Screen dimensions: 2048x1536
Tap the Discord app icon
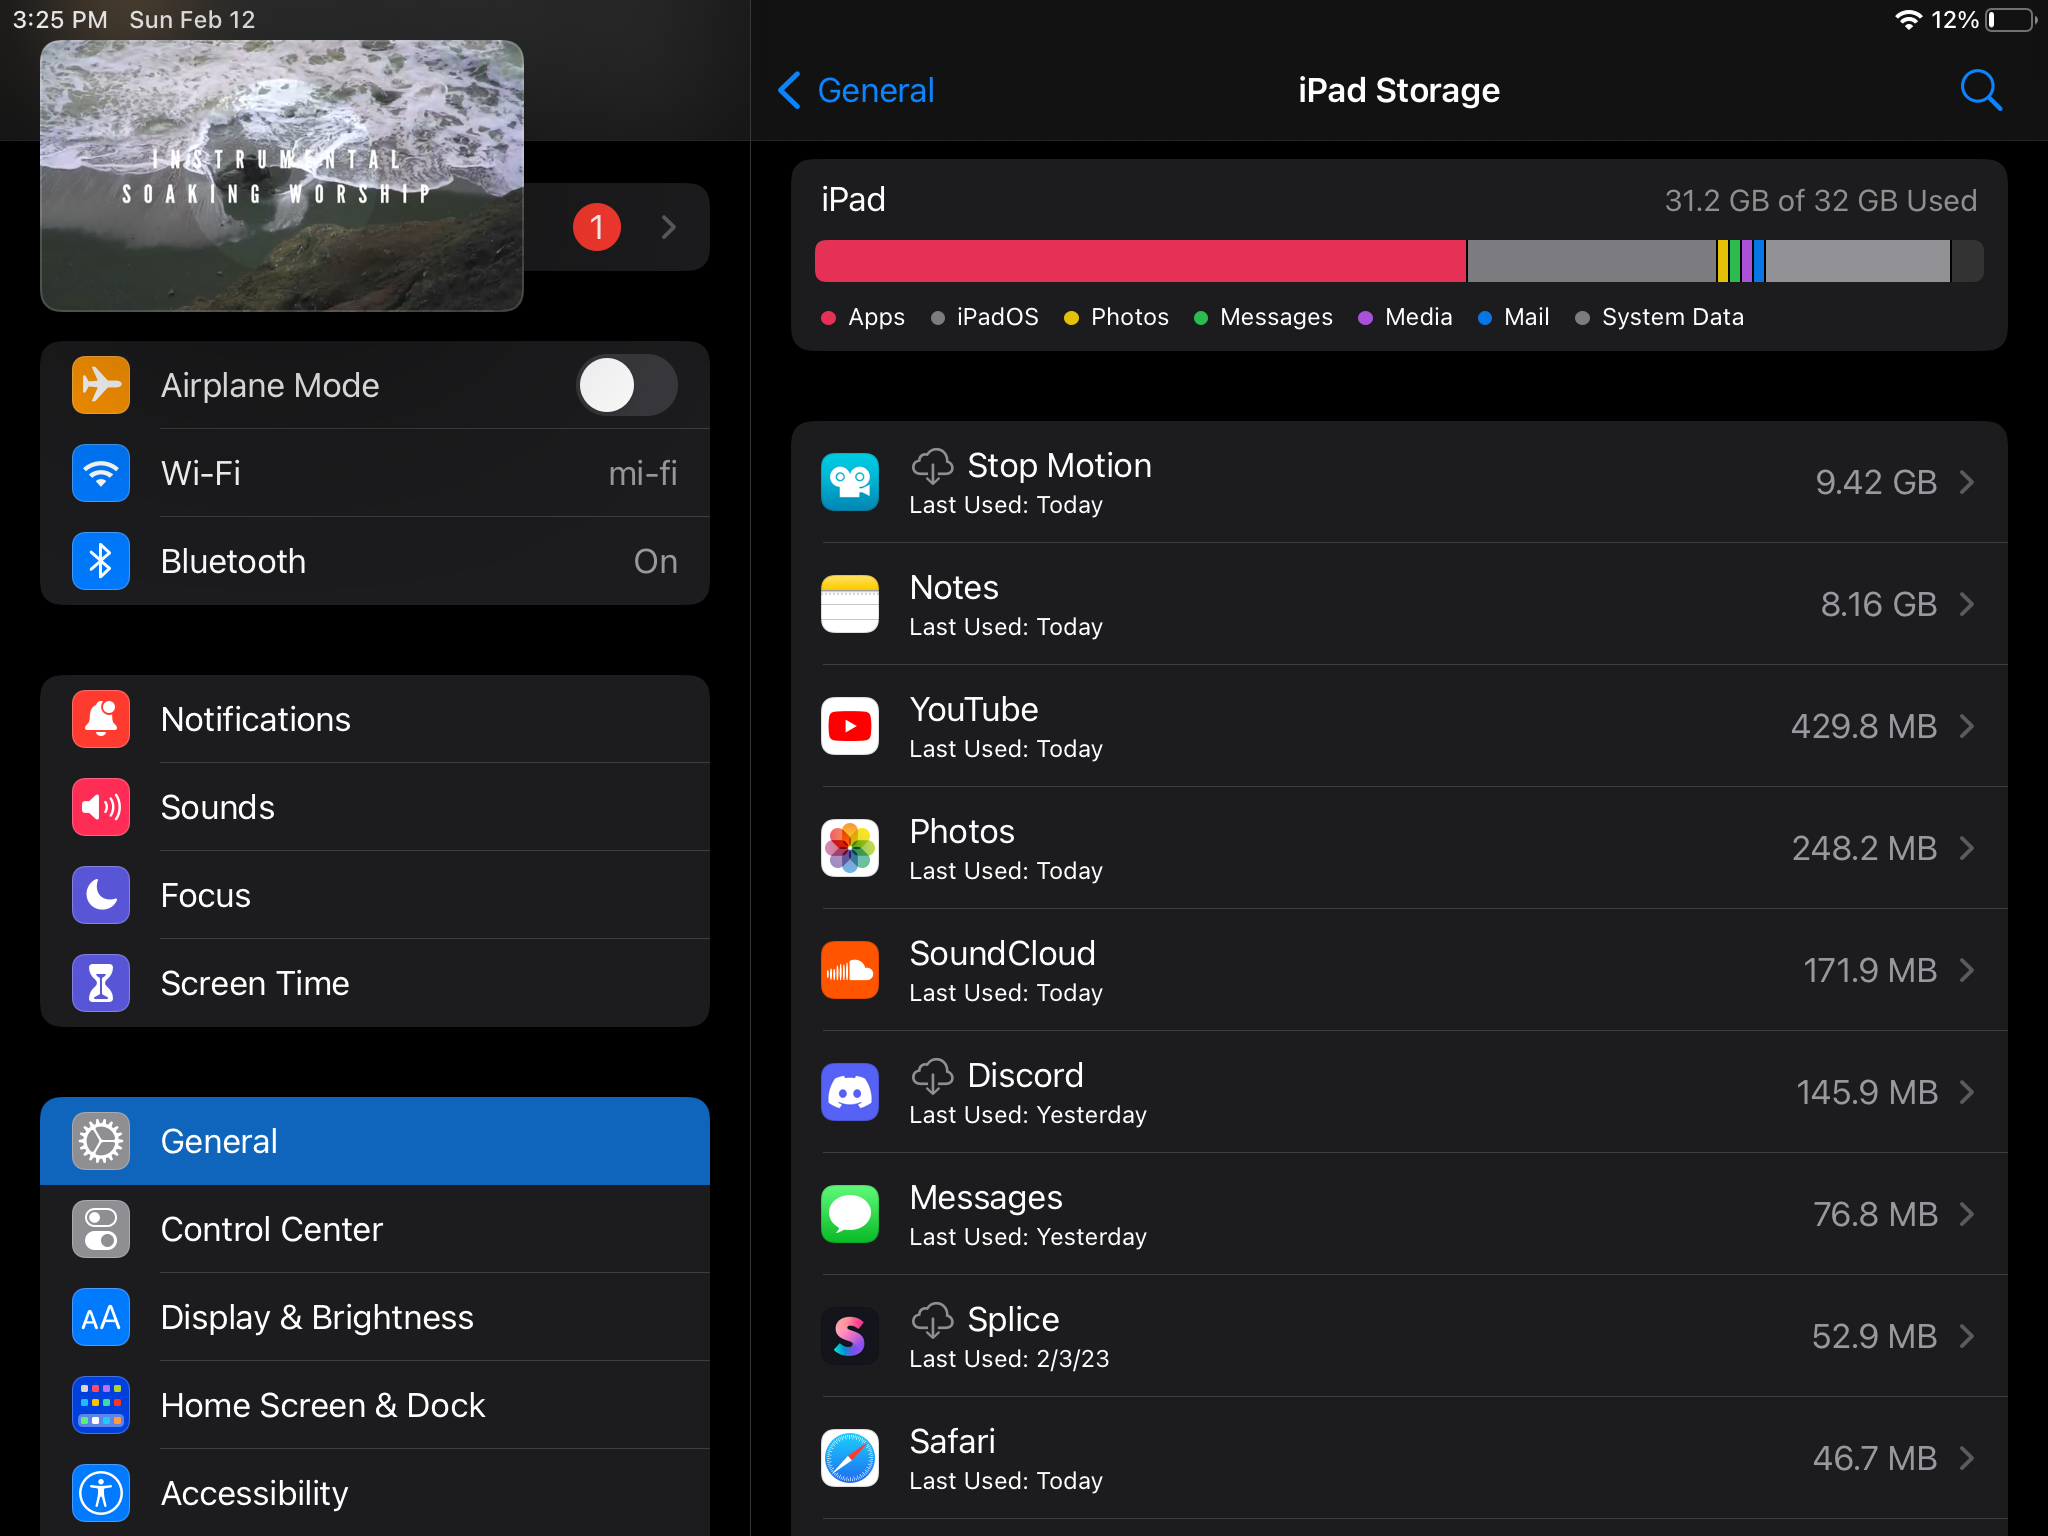click(850, 1092)
